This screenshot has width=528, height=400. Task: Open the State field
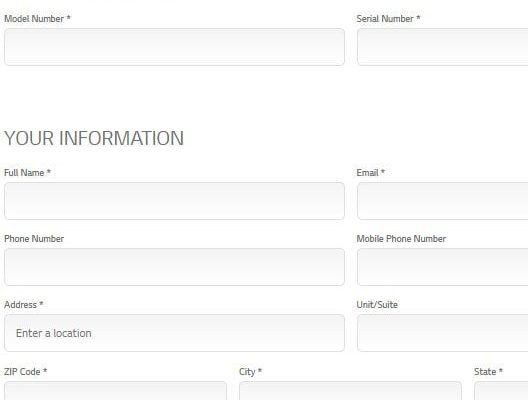tap(501, 391)
